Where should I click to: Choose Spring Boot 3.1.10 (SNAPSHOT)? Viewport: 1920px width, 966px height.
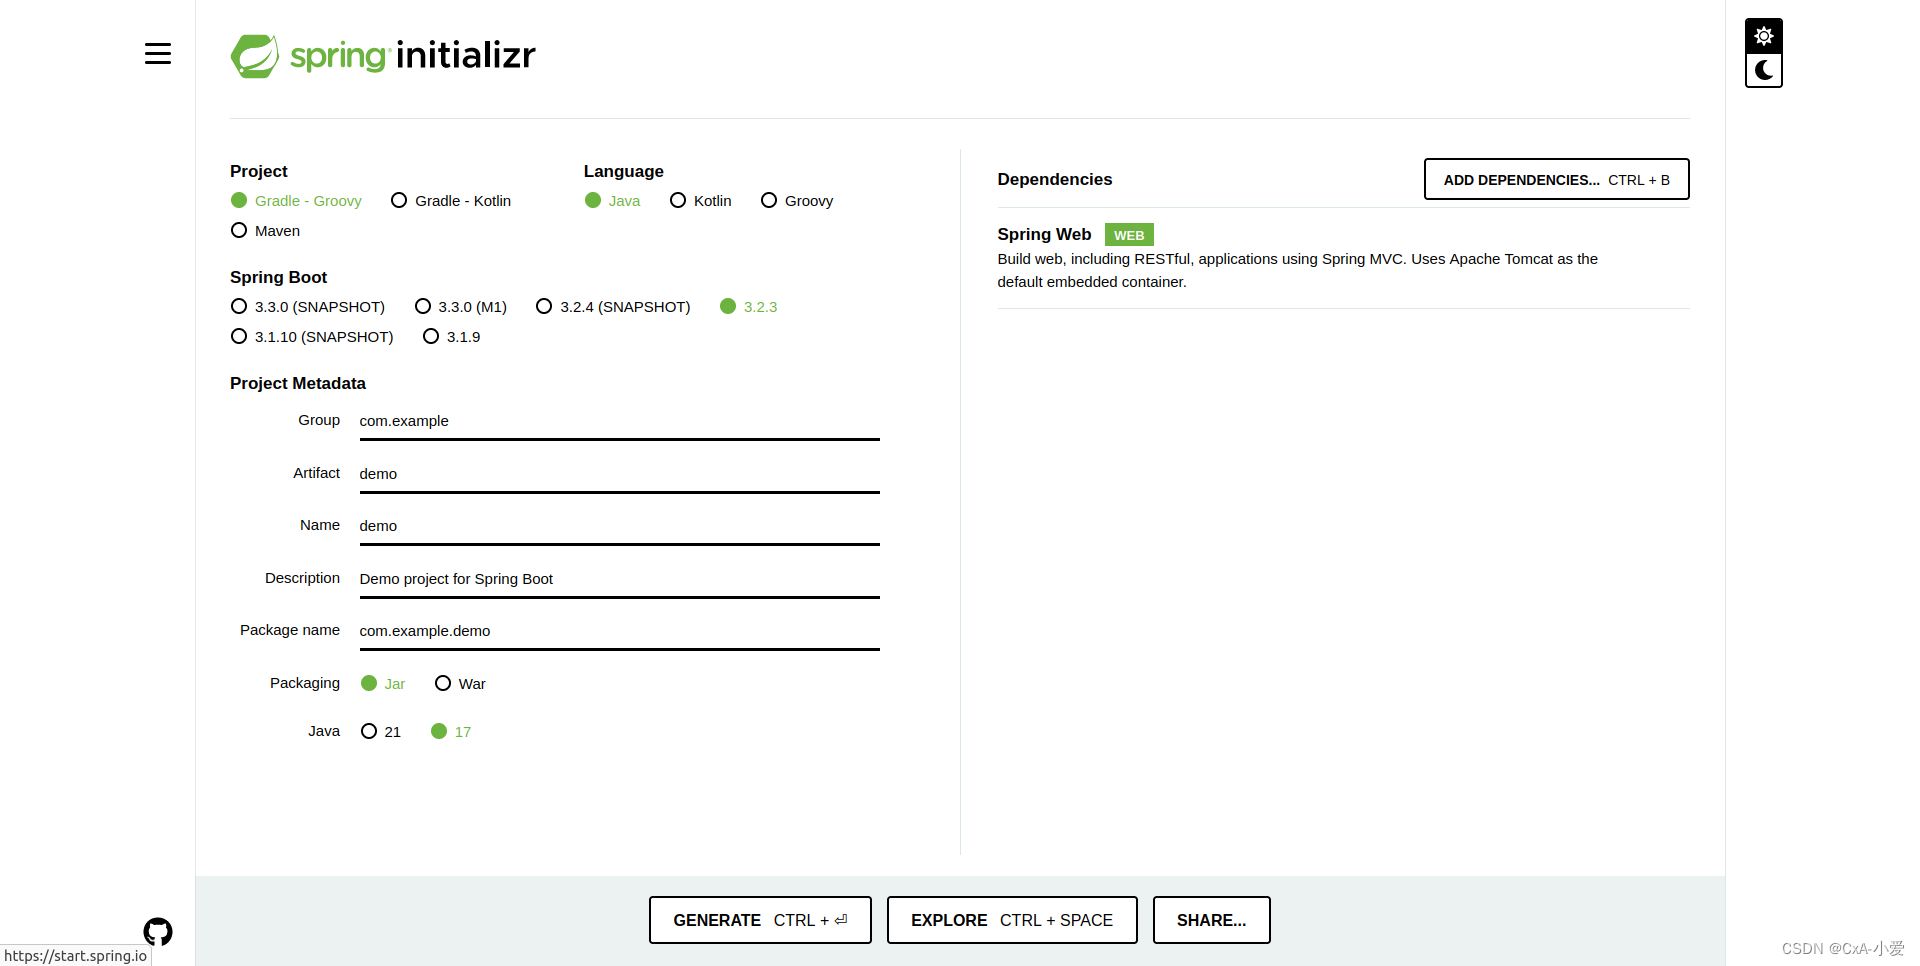312,337
